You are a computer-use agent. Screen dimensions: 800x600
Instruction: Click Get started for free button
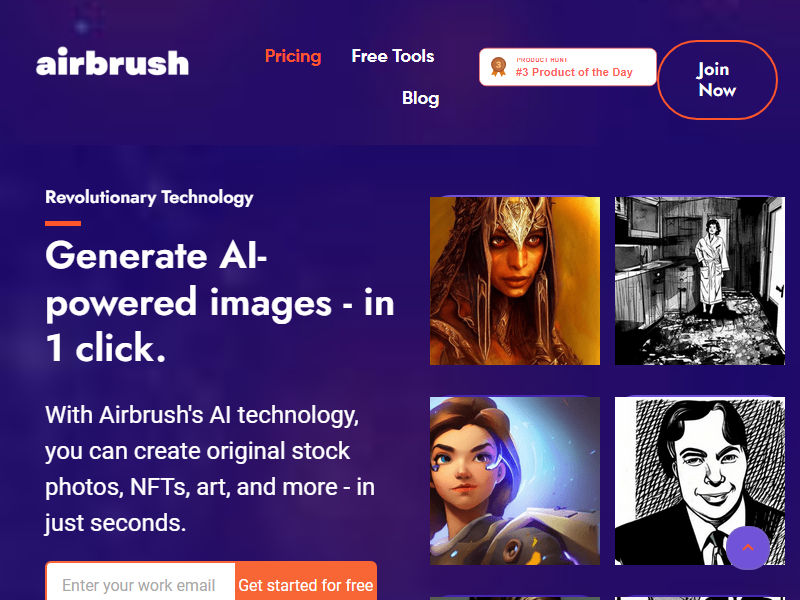click(306, 582)
